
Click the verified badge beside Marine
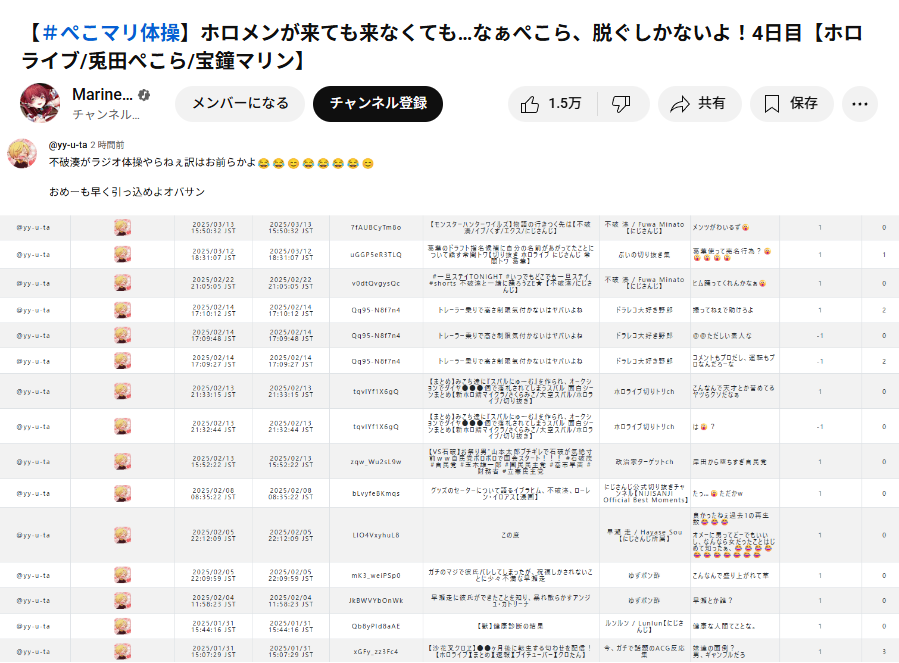pos(144,95)
